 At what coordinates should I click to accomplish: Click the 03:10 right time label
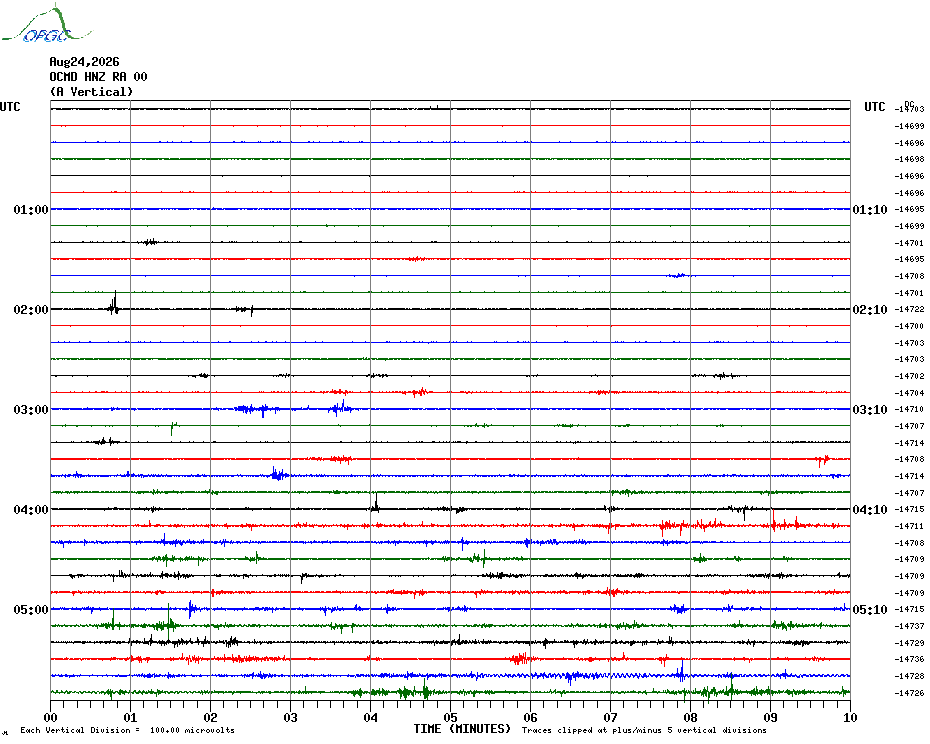(870, 409)
